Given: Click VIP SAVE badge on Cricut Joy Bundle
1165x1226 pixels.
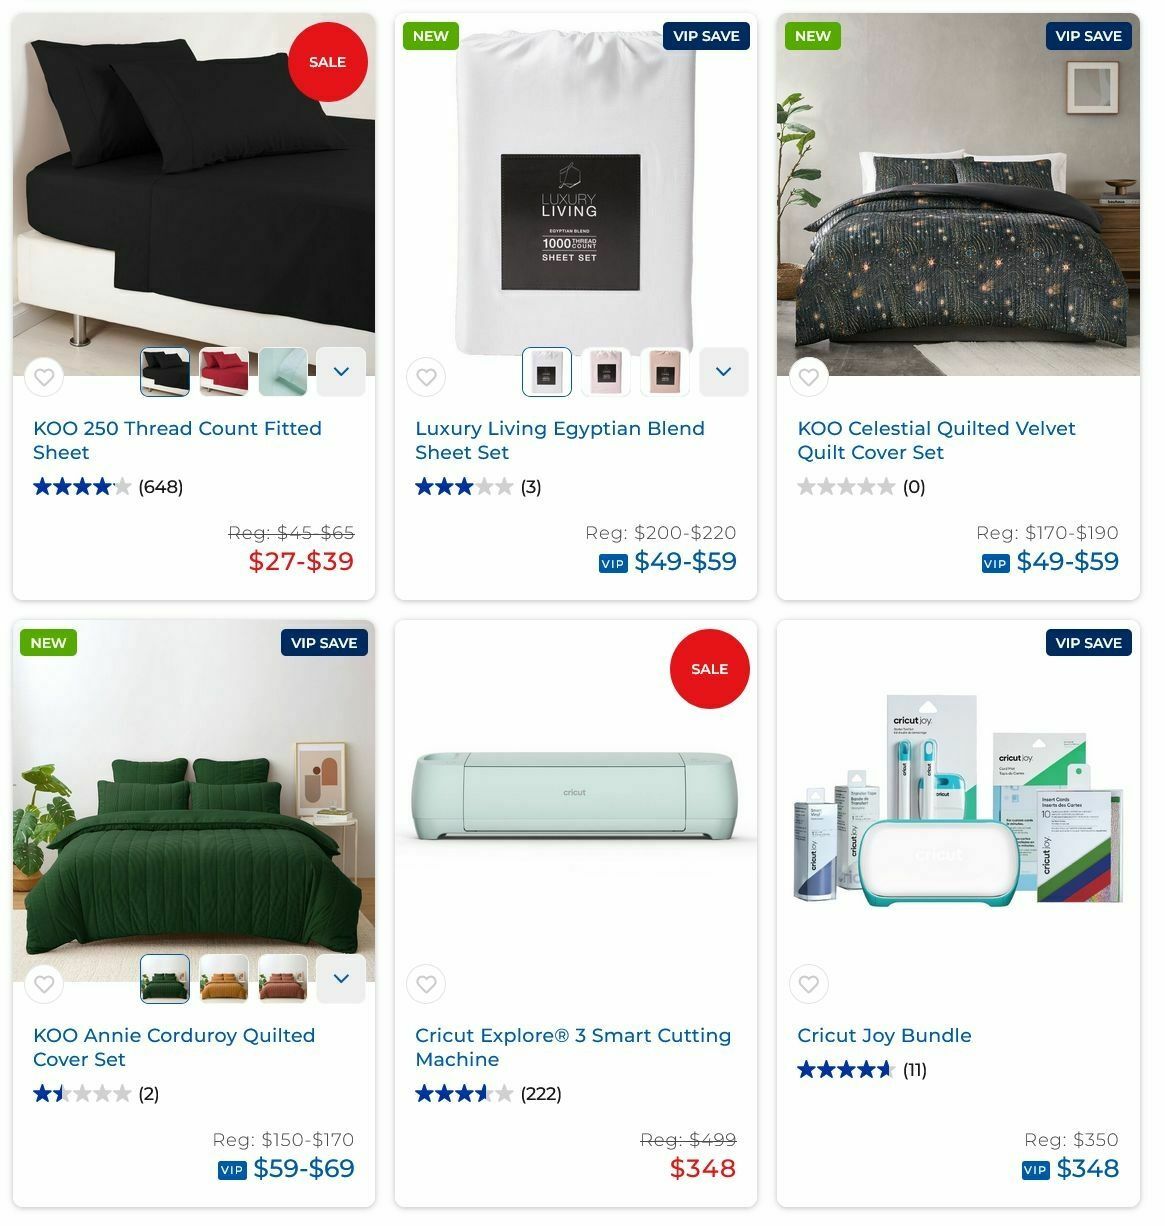Looking at the screenshot, I should [x=1088, y=642].
